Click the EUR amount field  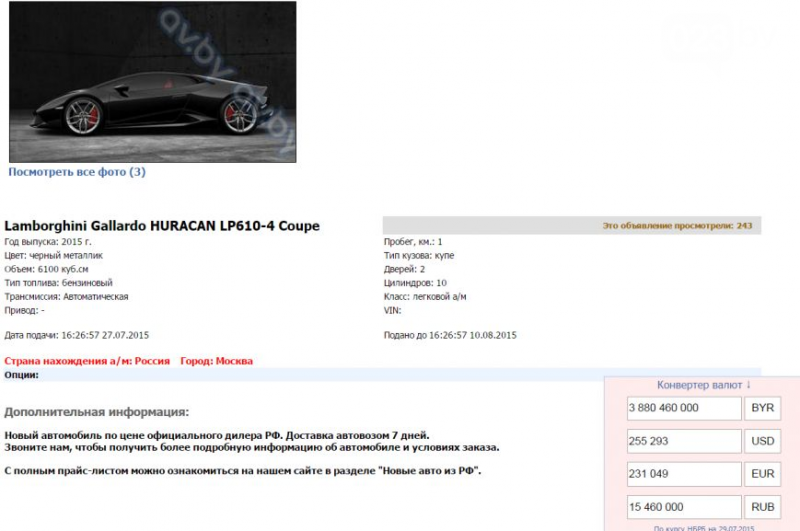point(684,474)
